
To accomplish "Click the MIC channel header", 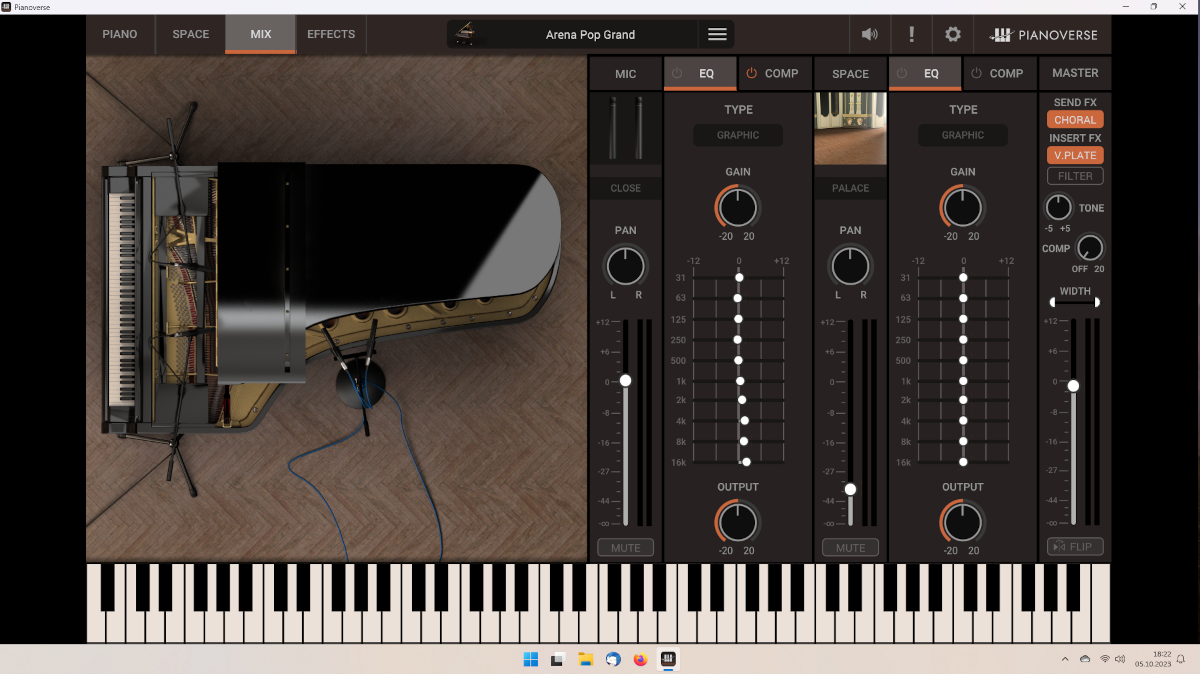I will (626, 73).
